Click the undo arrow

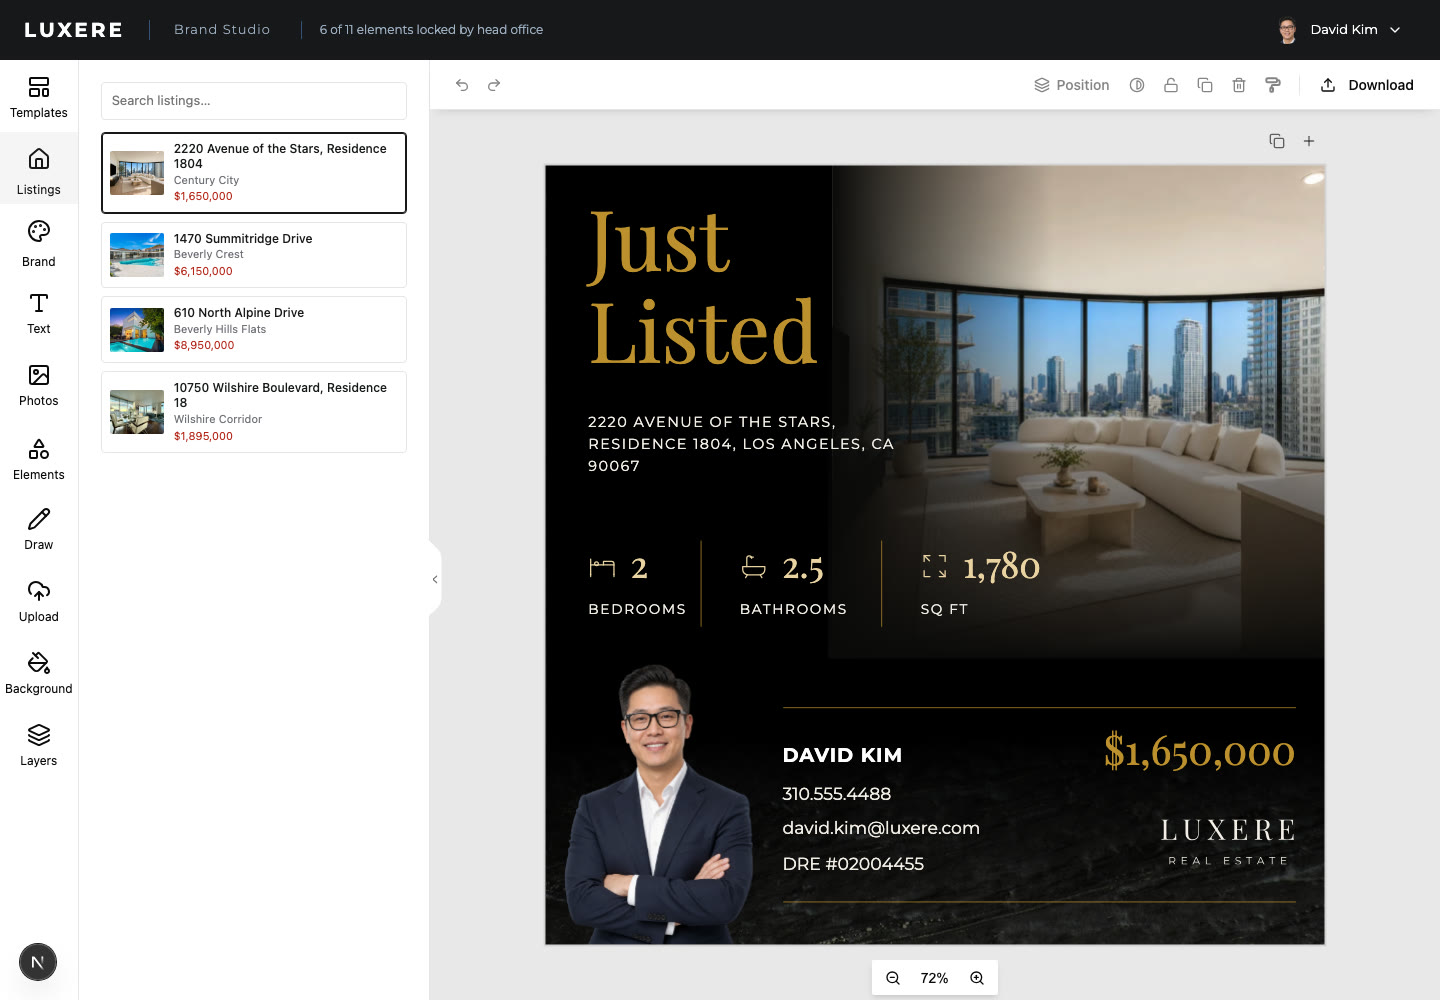(x=462, y=85)
